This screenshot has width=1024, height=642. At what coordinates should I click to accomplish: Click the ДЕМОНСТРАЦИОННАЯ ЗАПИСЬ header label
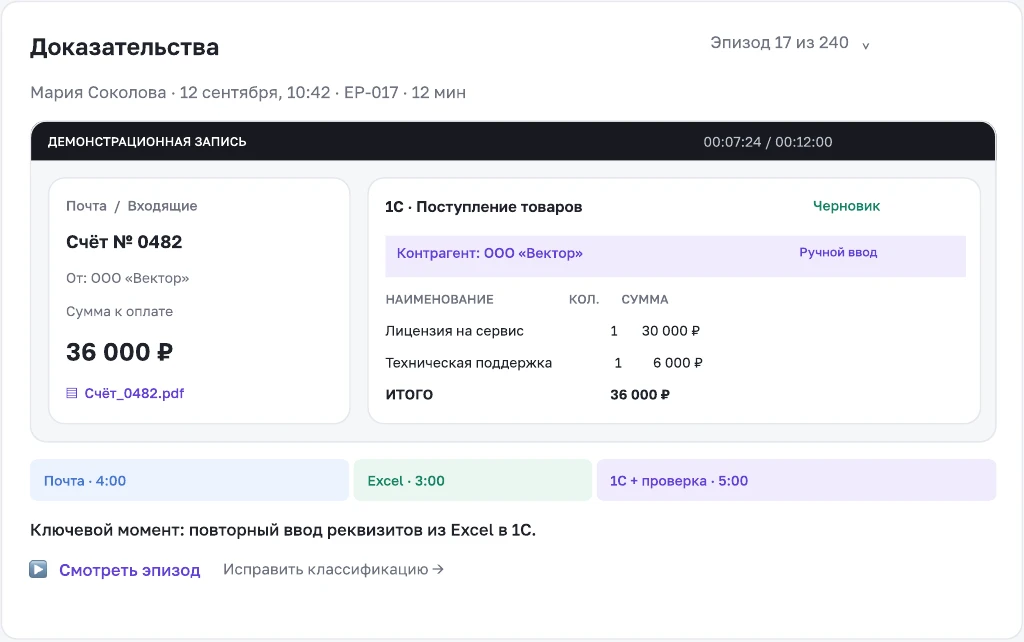tap(147, 142)
